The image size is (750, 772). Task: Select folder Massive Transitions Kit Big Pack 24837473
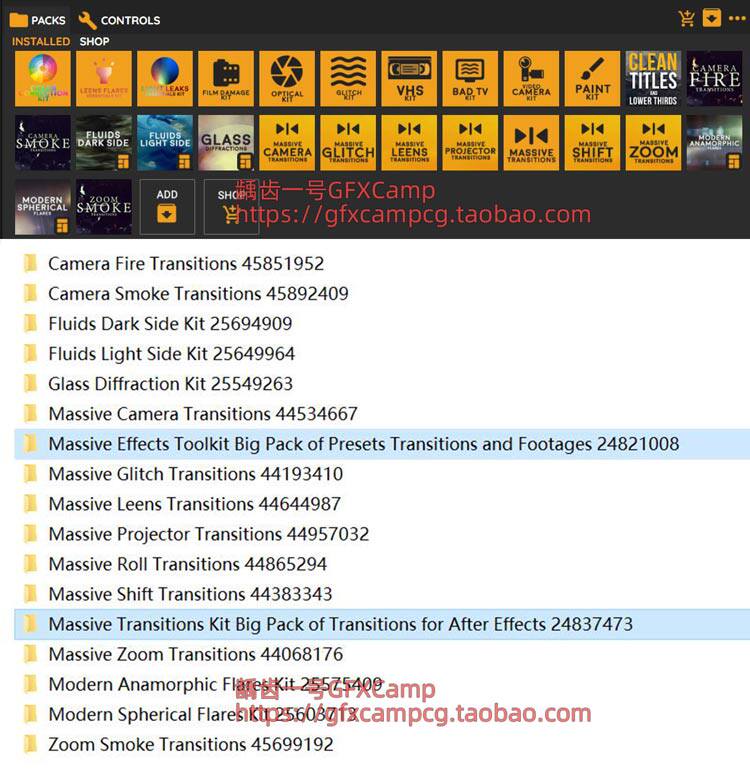tap(382, 624)
